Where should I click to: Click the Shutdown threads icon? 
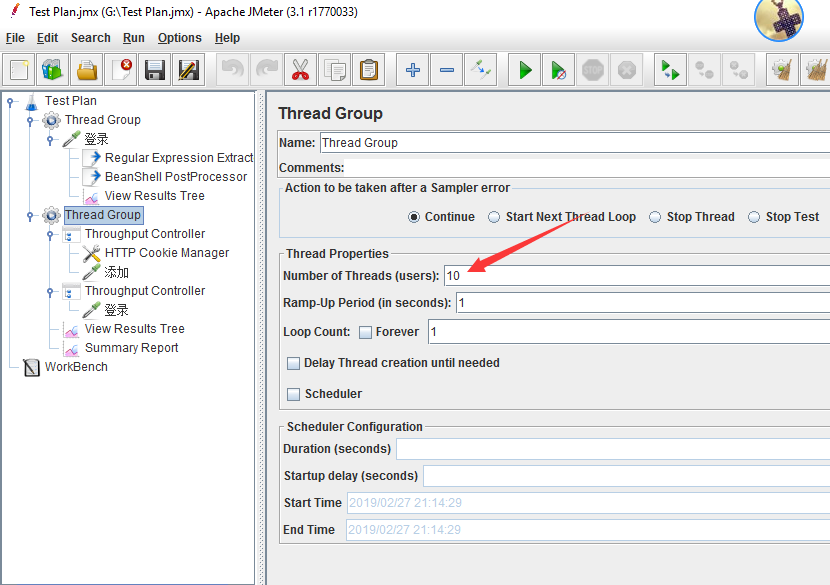click(x=626, y=70)
